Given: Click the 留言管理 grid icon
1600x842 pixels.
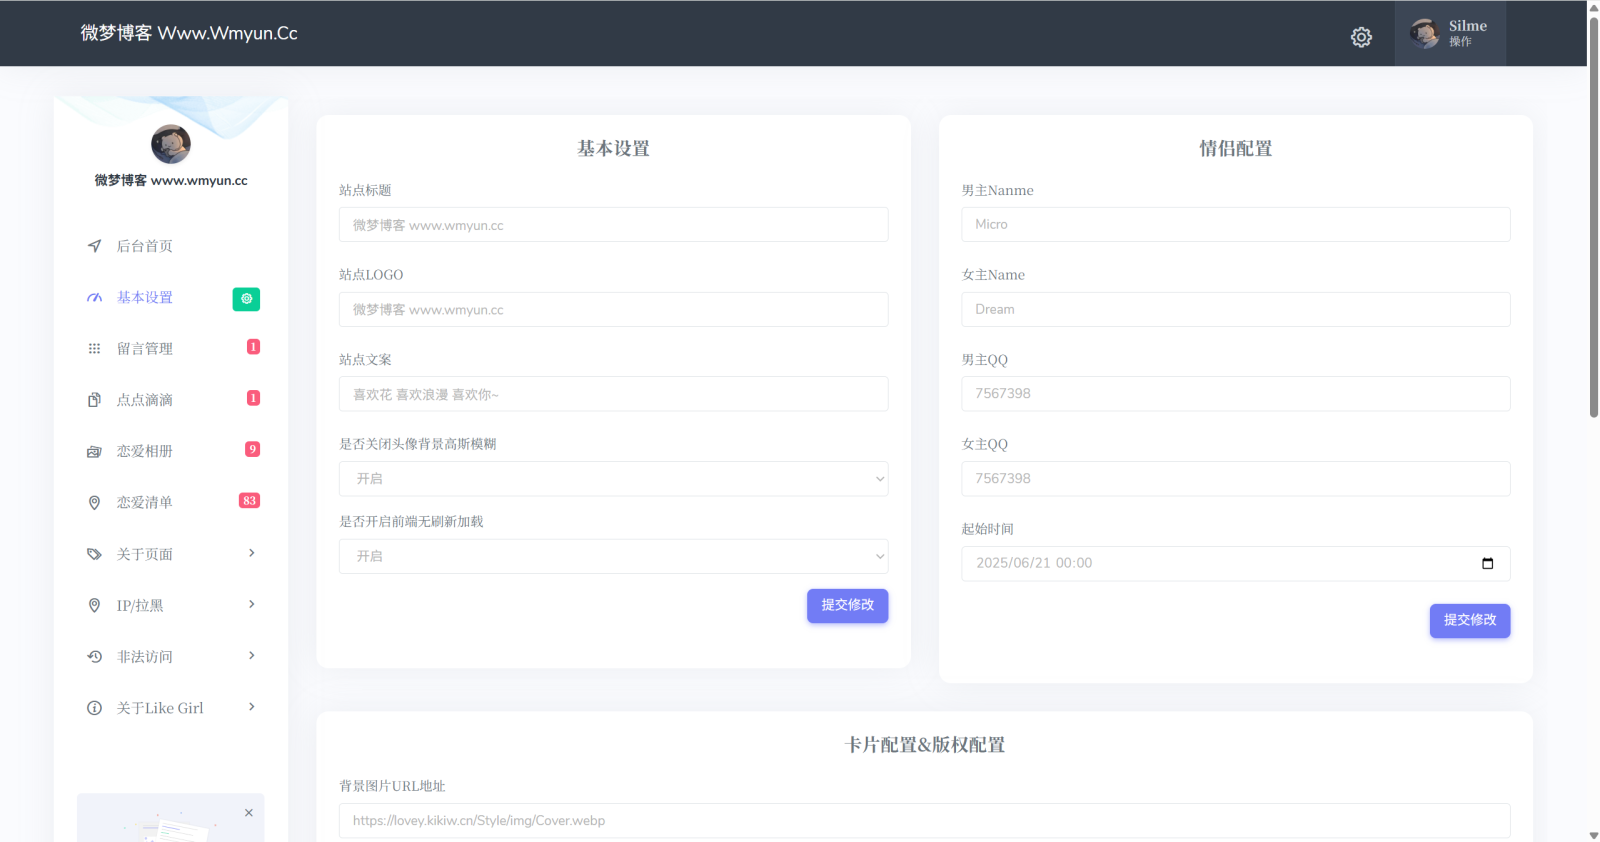Looking at the screenshot, I should [94, 349].
